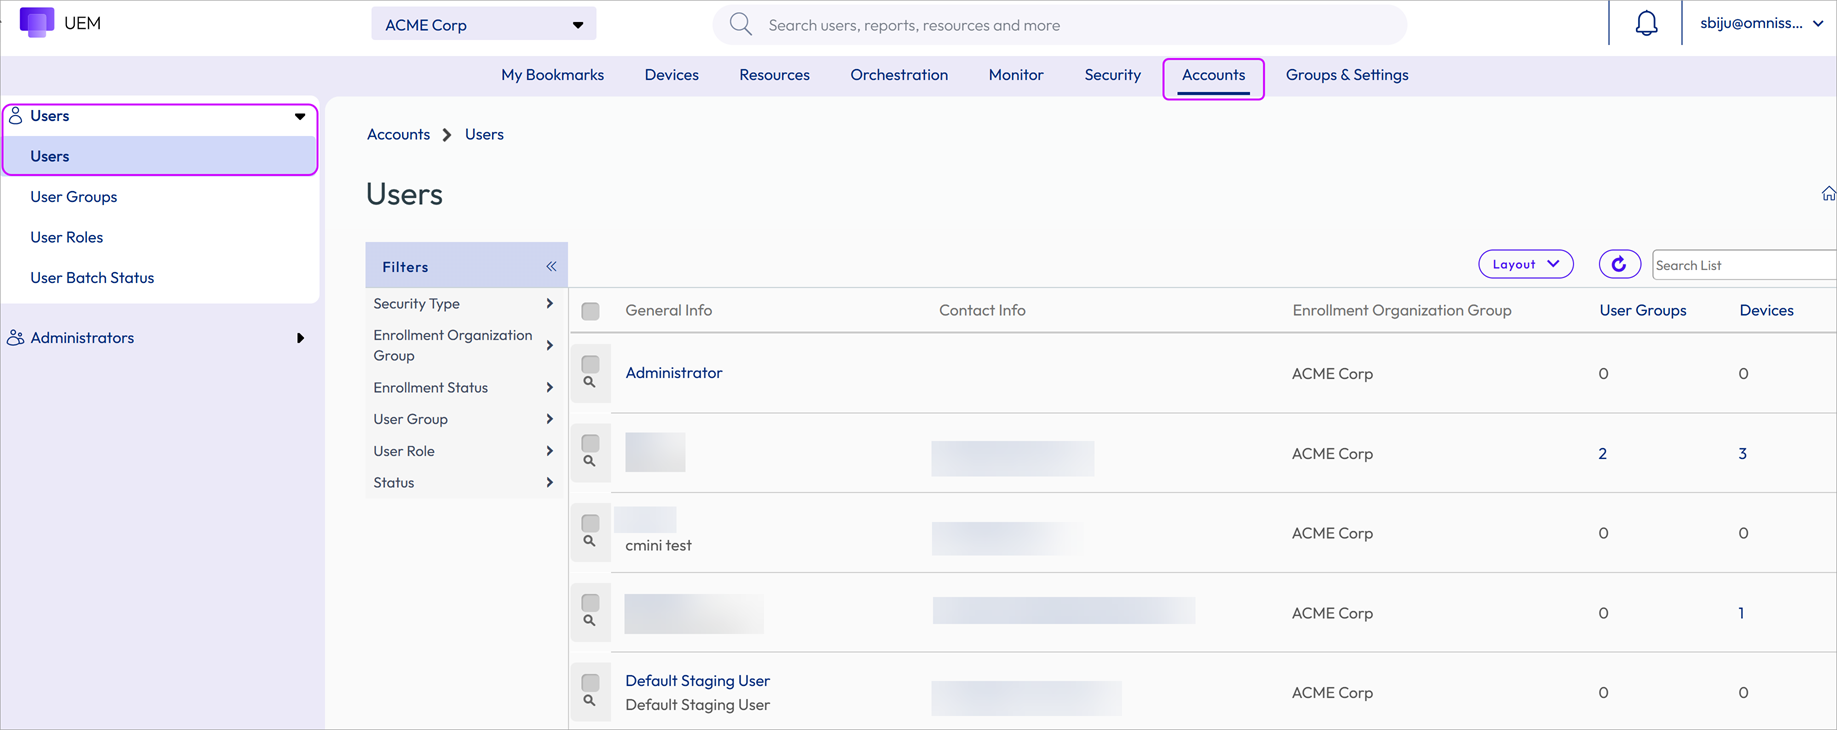Viewport: 1837px width, 730px height.
Task: Check the checkbox for row with 1 device
Action: [x=591, y=603]
